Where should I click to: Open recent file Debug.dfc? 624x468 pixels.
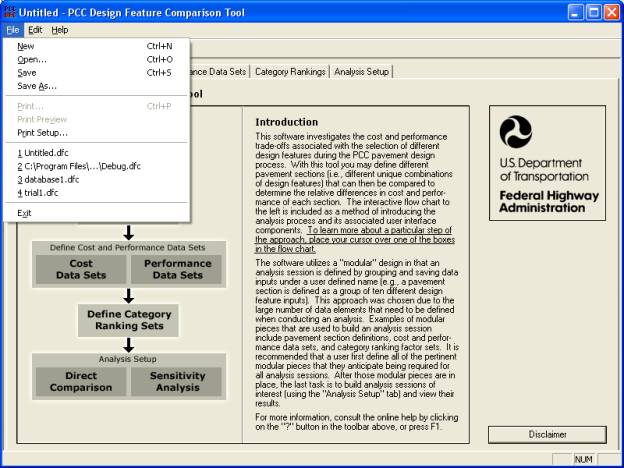(x=96, y=166)
